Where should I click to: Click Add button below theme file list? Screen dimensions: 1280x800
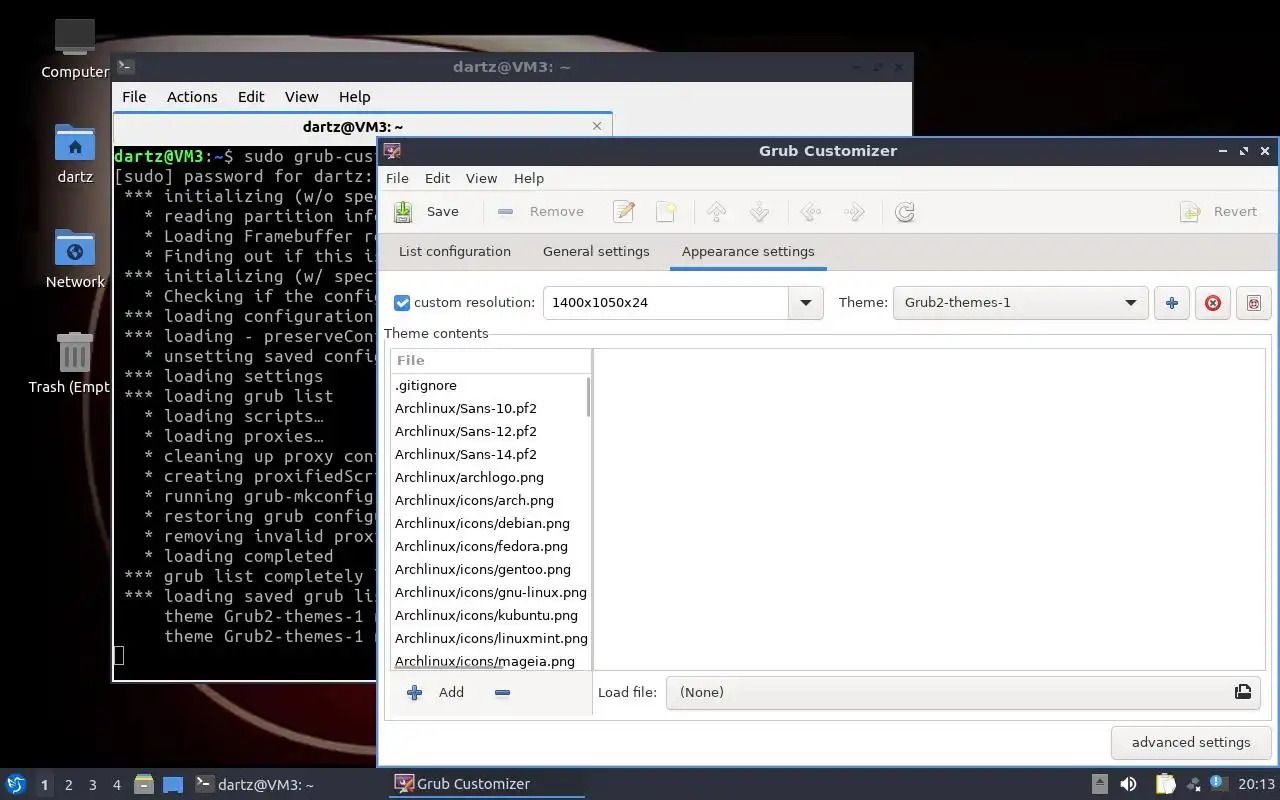point(436,692)
